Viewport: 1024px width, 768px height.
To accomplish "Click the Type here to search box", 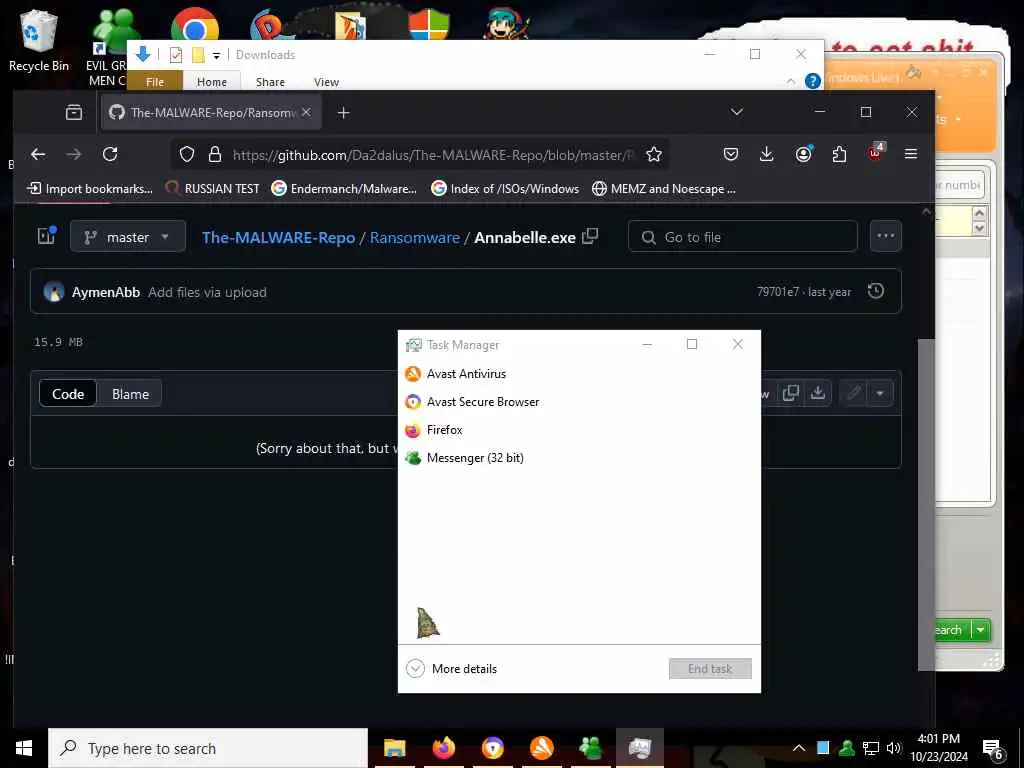I will point(208,748).
